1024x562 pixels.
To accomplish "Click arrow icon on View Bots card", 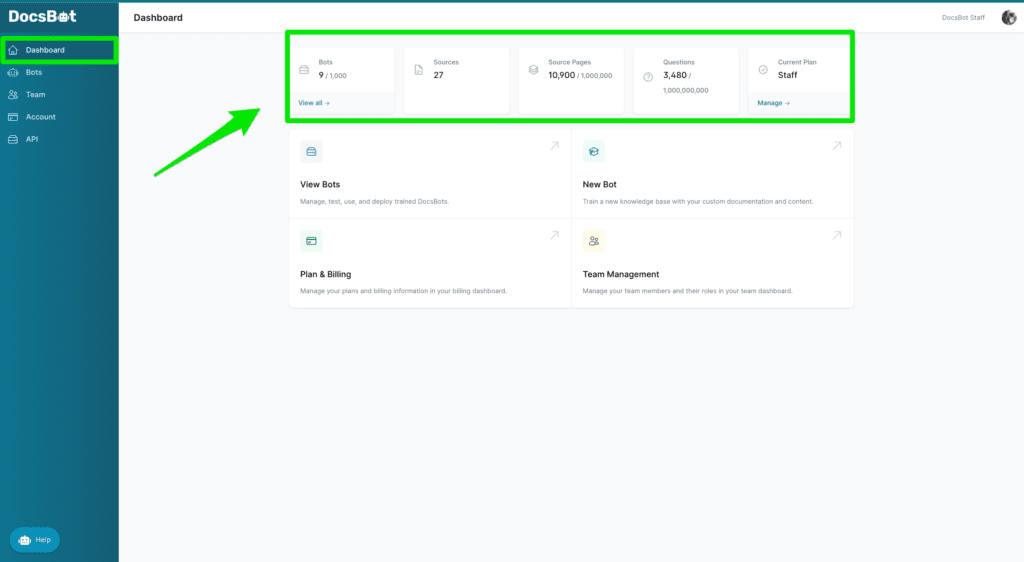I will point(554,146).
